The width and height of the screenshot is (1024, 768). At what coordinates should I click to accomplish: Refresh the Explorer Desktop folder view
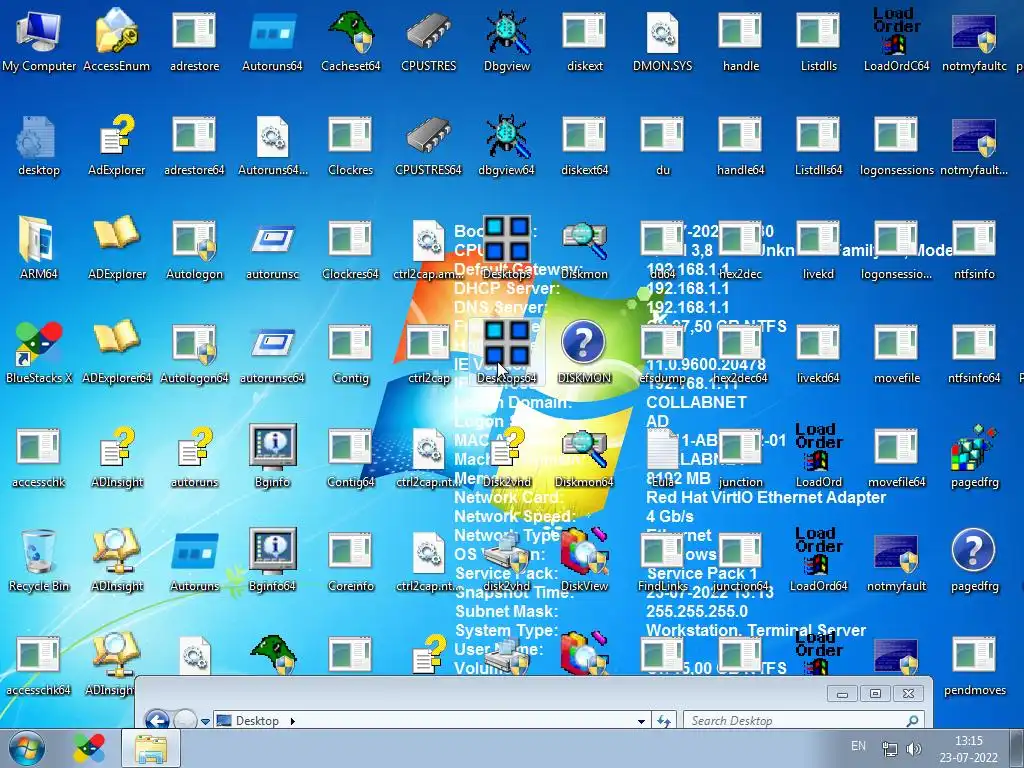coord(664,721)
